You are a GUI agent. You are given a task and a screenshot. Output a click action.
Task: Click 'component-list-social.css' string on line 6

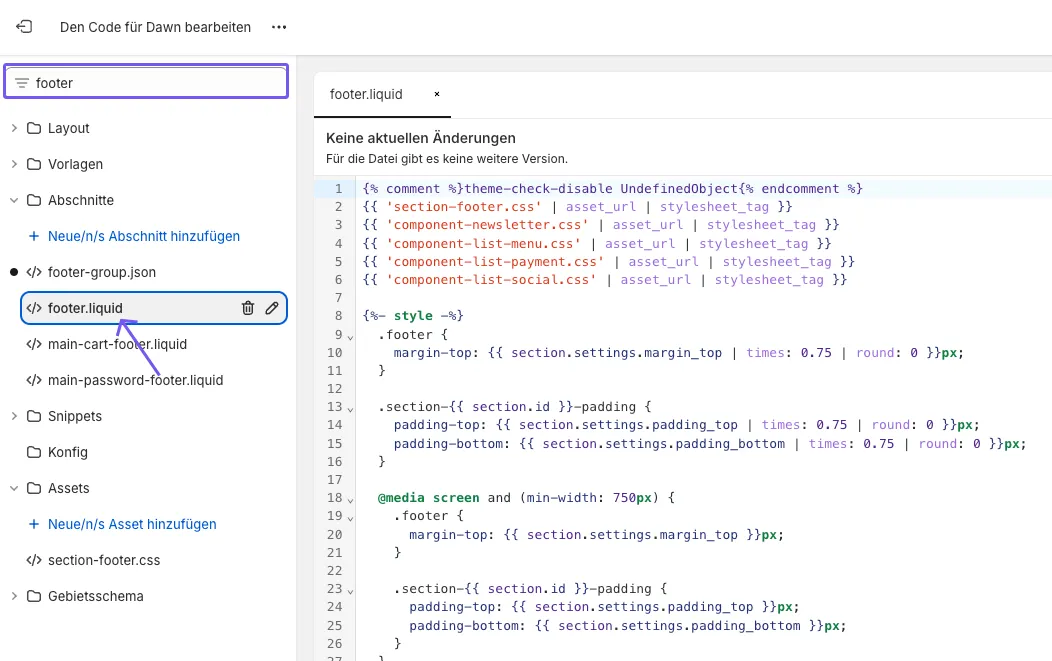[x=491, y=280]
